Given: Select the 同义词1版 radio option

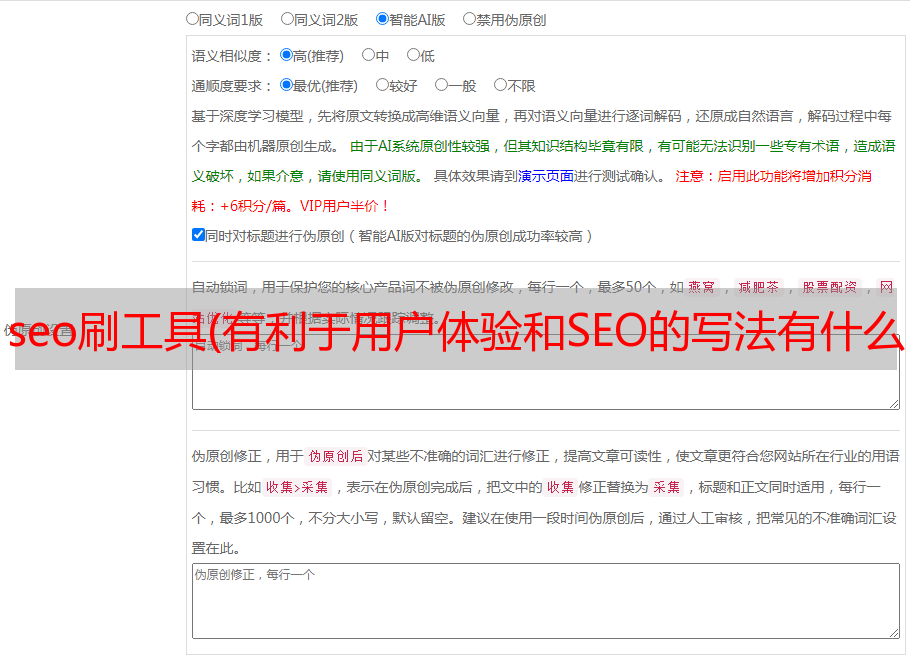Looking at the screenshot, I should pyautogui.click(x=193, y=19).
